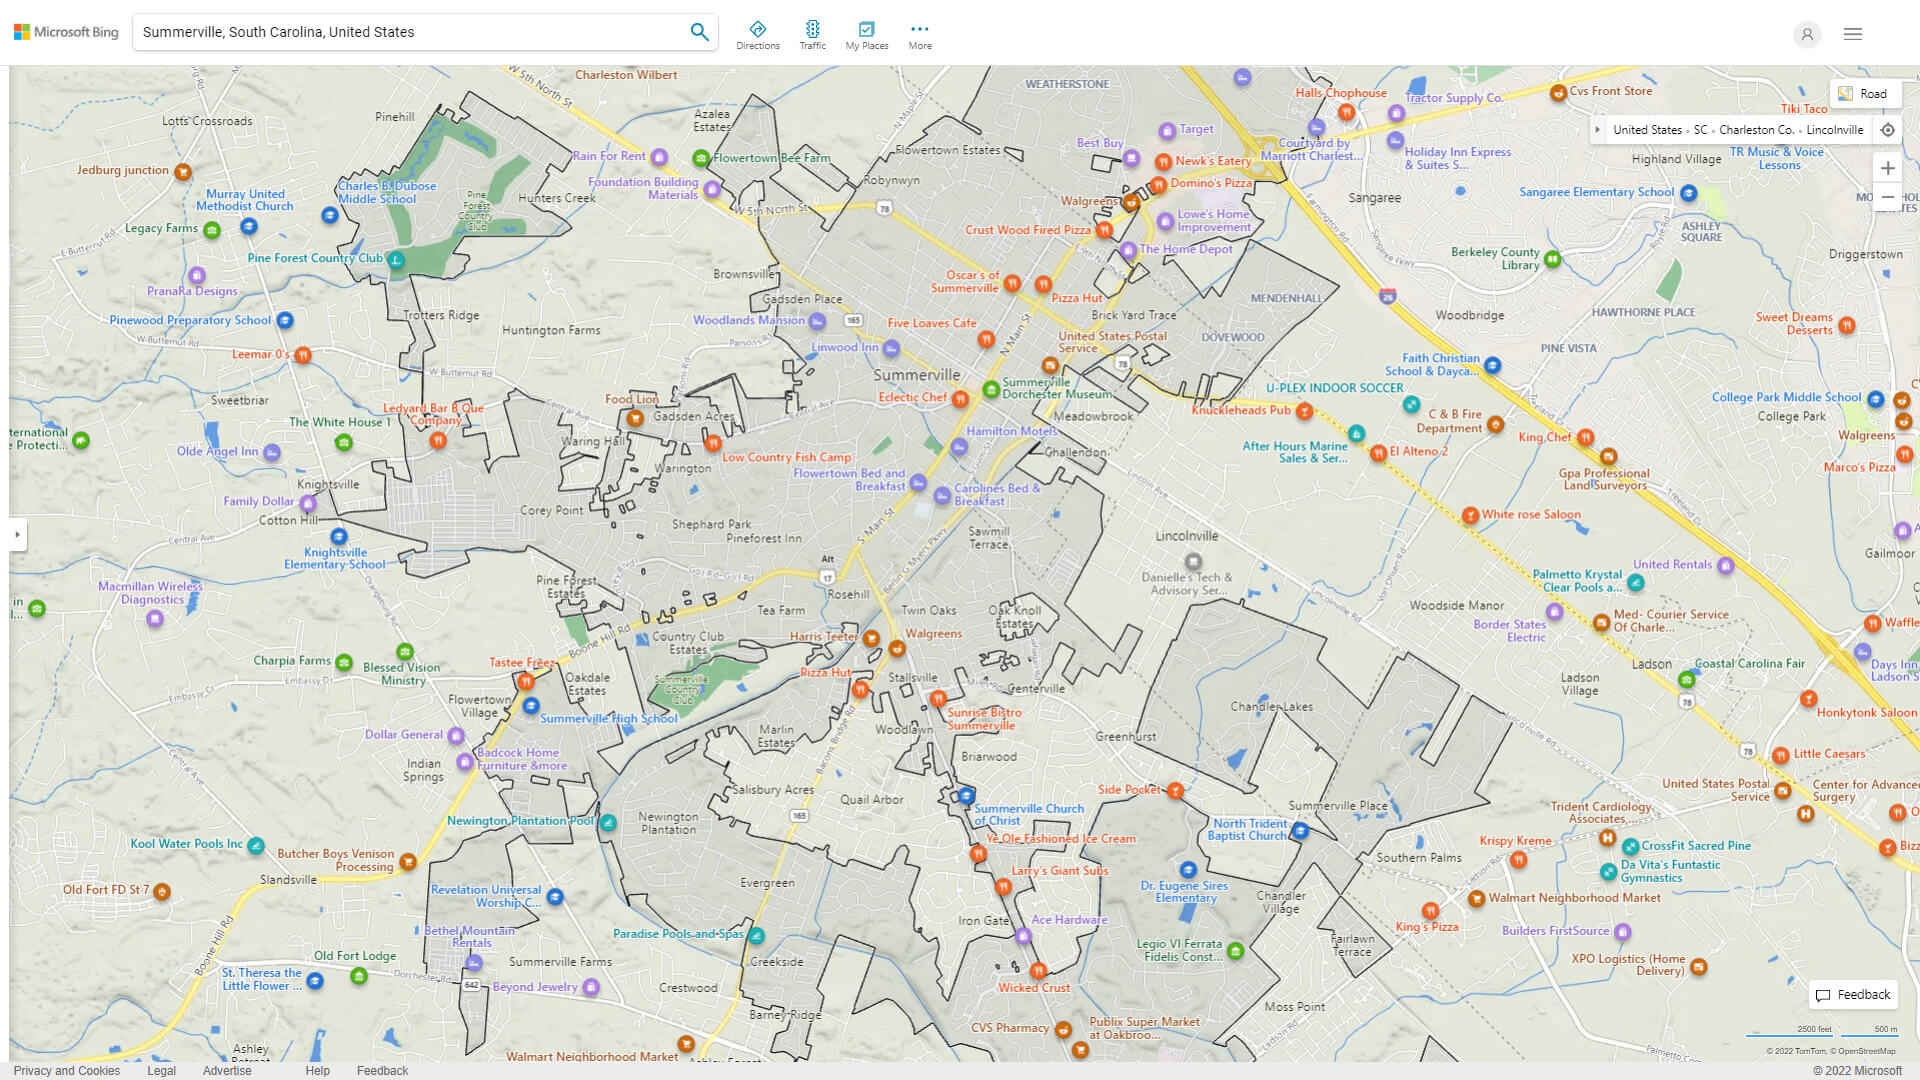Zoom in with plus button
This screenshot has width=1920, height=1080.
[x=1887, y=168]
